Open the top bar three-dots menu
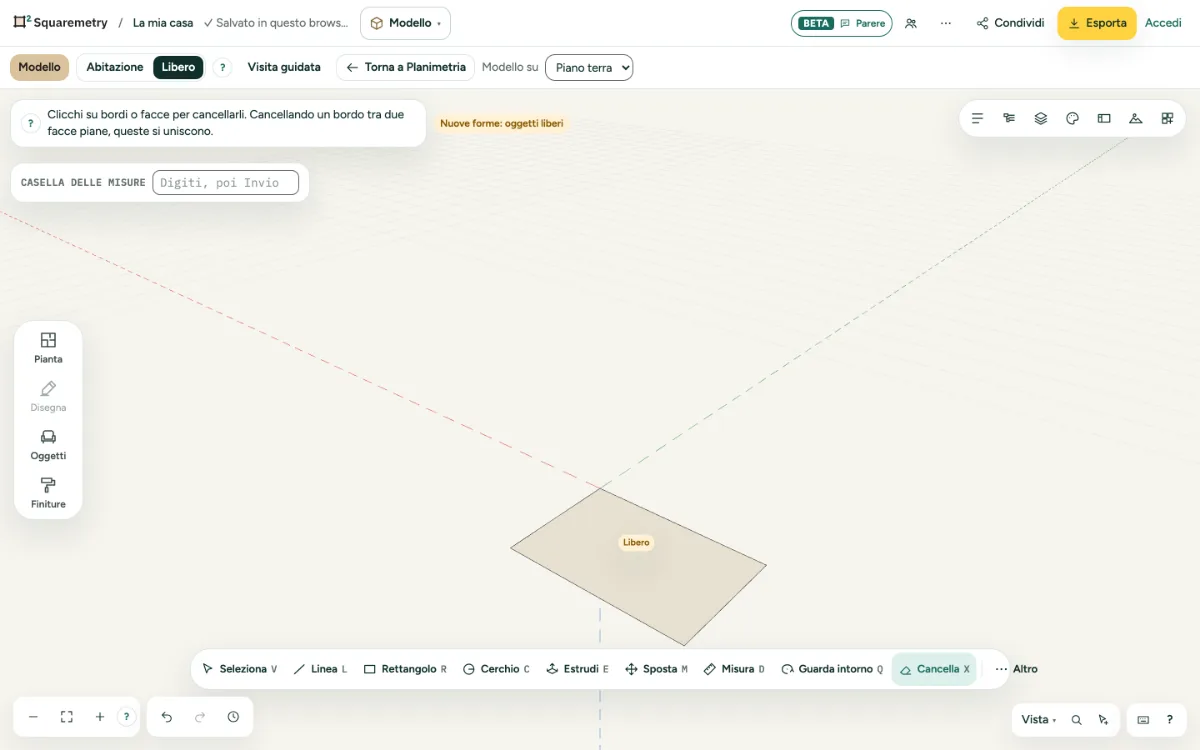 pyautogui.click(x=946, y=23)
